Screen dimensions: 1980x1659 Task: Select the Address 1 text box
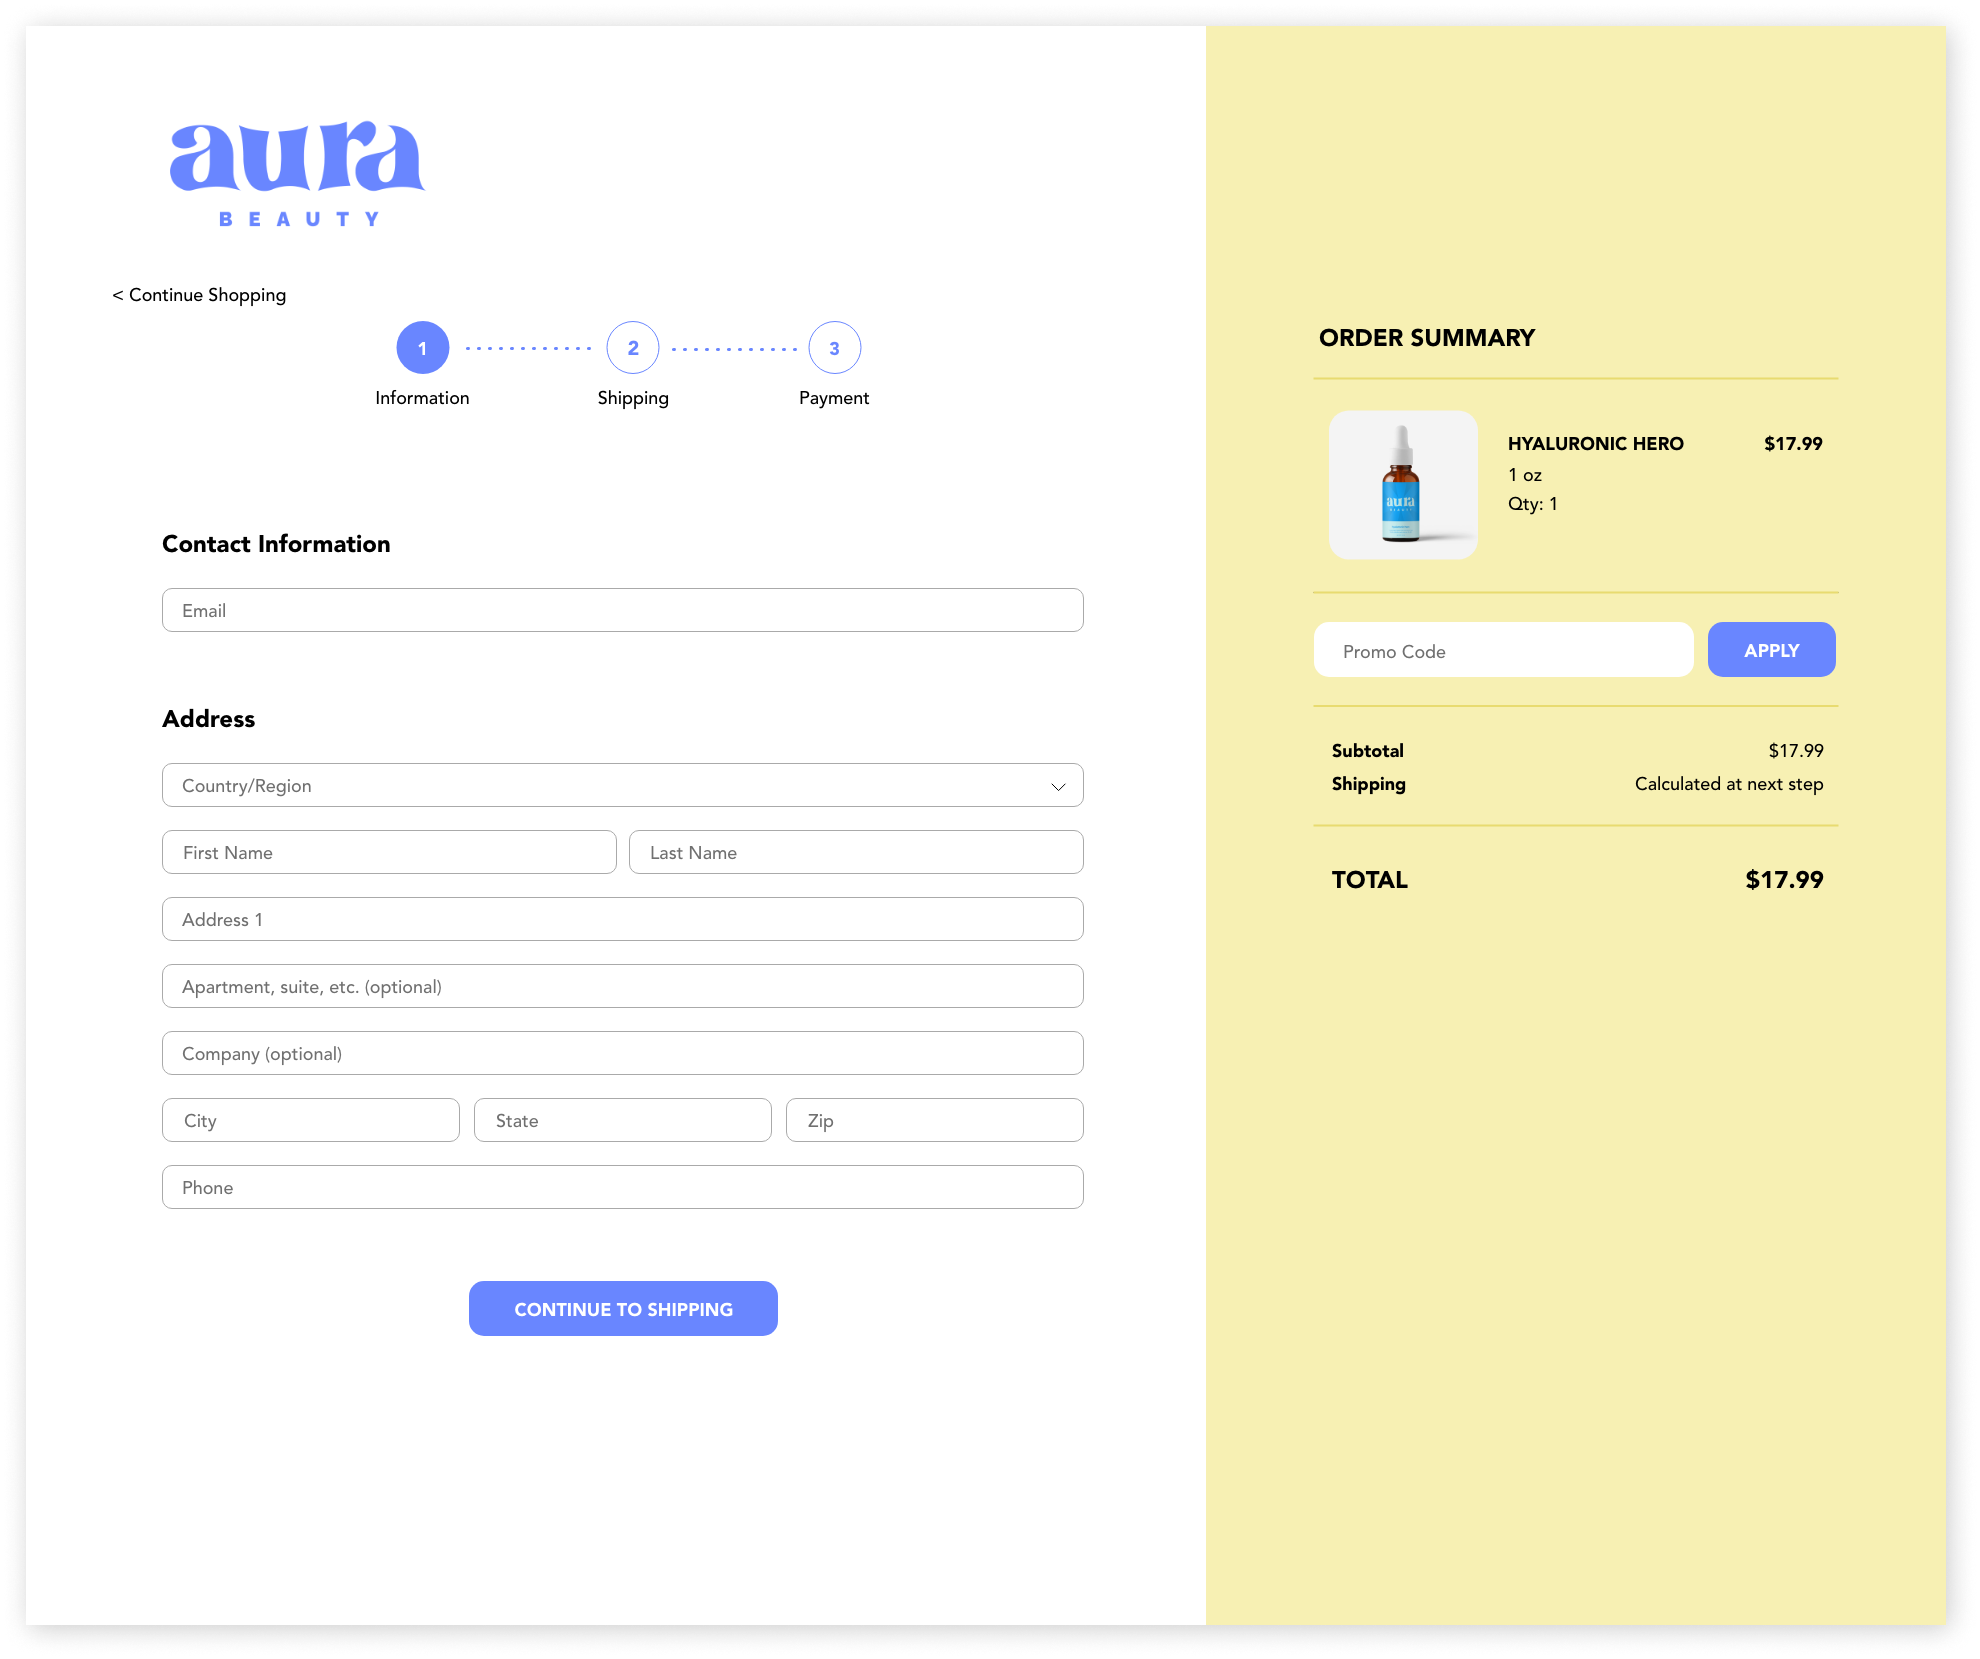click(622, 919)
